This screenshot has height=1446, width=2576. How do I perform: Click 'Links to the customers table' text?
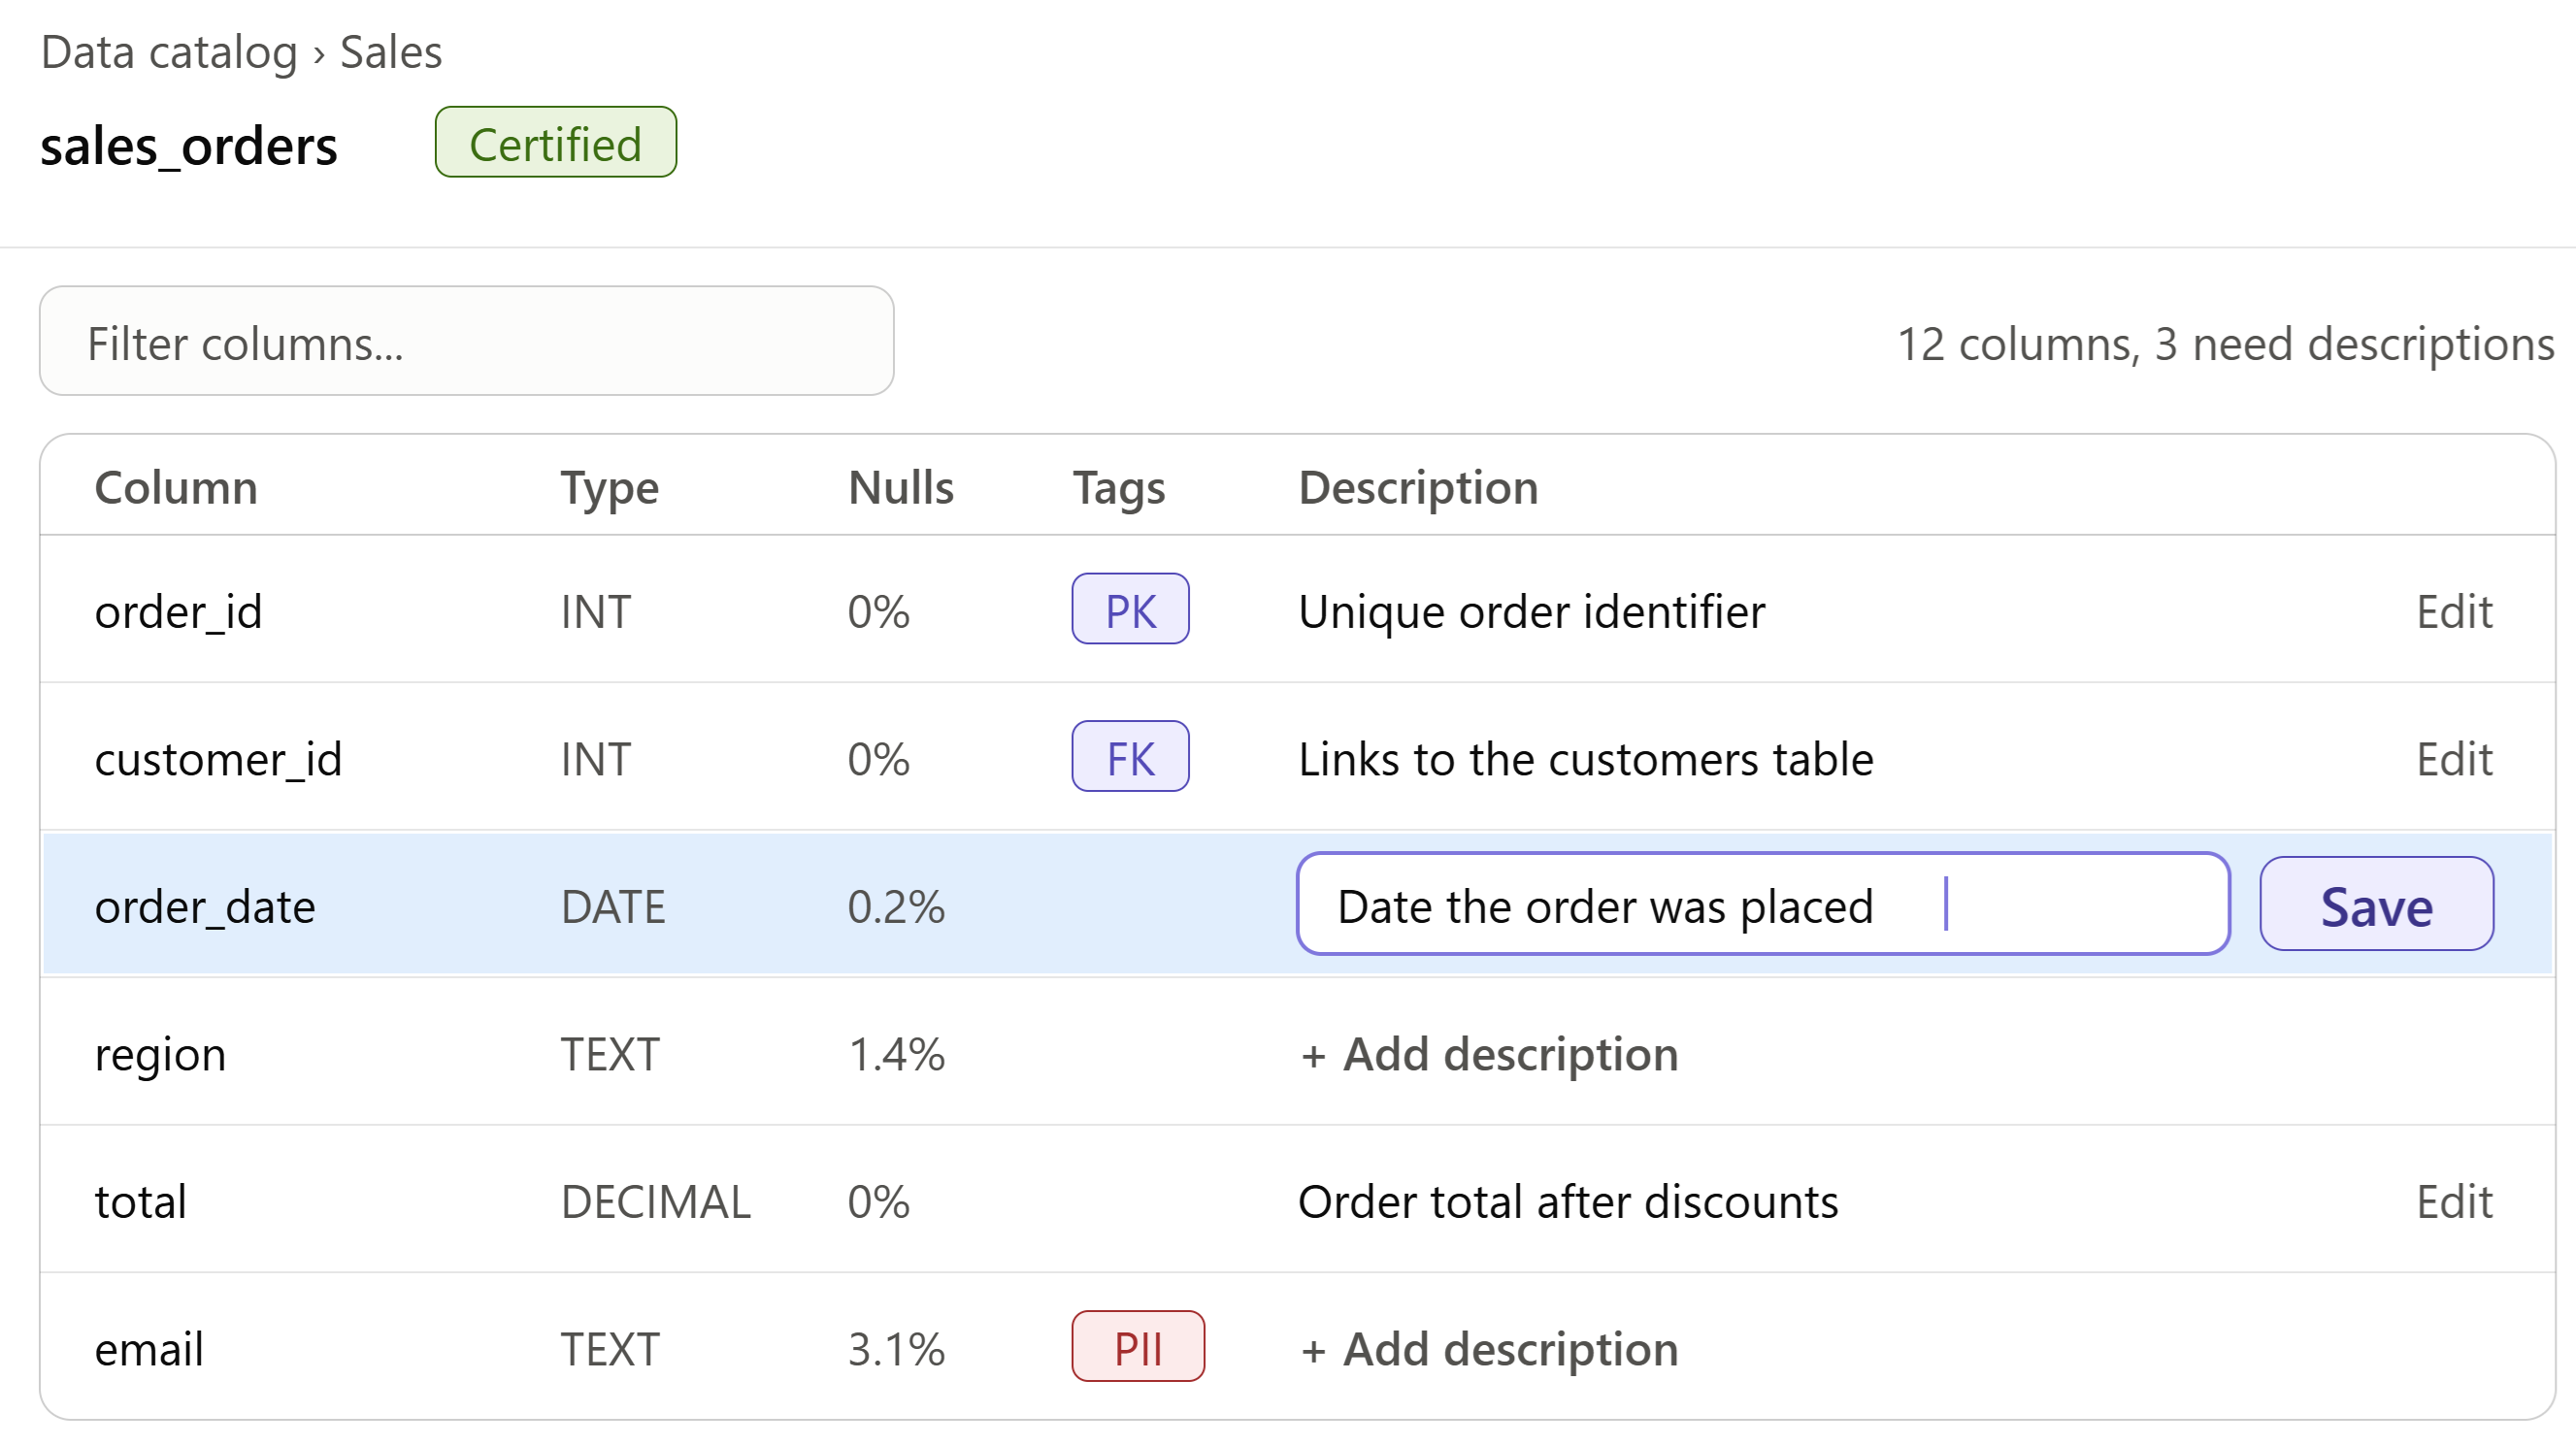click(1585, 760)
